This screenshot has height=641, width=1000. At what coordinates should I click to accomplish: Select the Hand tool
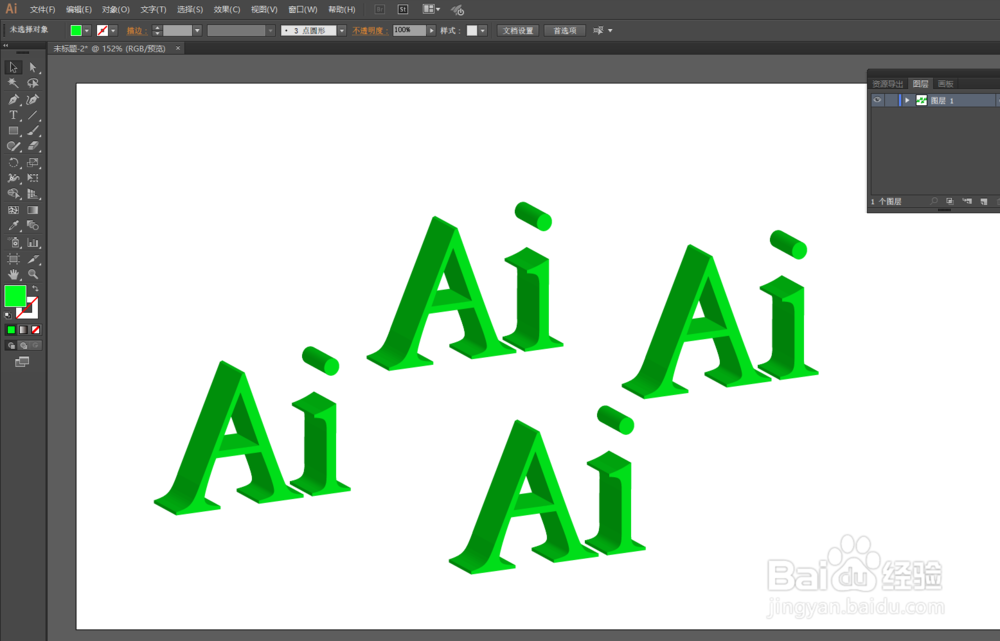(x=13, y=274)
